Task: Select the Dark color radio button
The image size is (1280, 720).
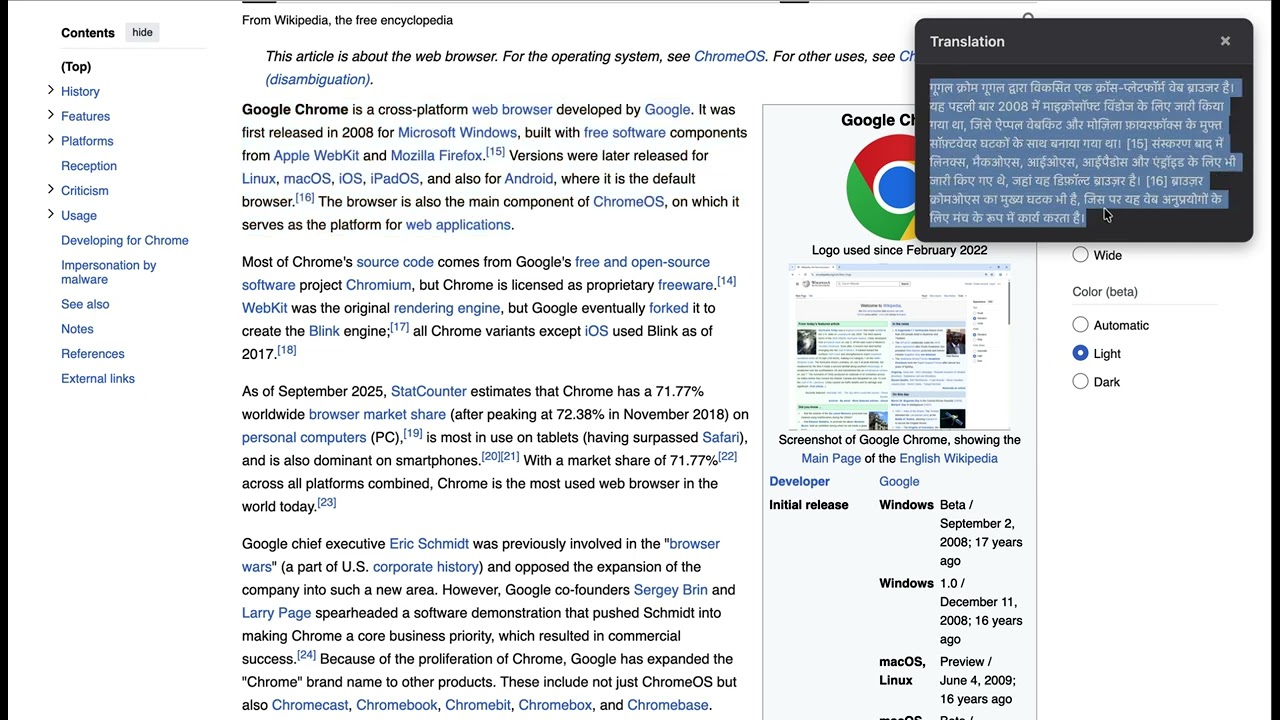Action: click(x=1080, y=381)
